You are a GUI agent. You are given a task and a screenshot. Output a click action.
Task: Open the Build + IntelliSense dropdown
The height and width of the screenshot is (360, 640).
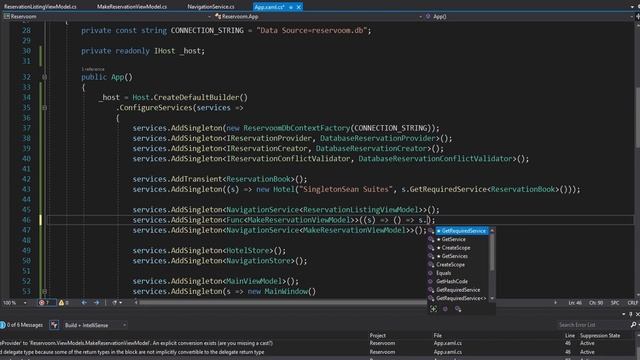point(95,325)
